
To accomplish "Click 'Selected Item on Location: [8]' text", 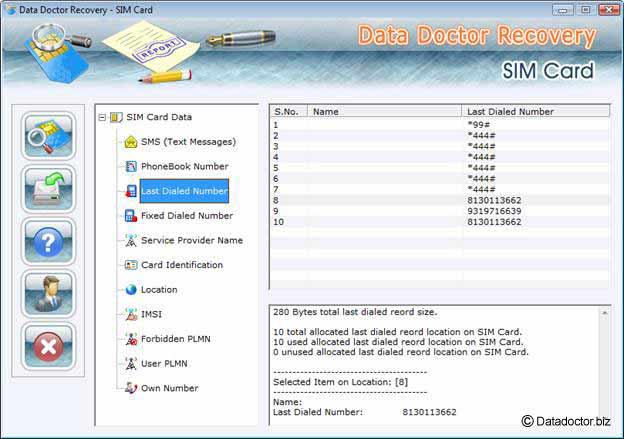I will coord(340,382).
